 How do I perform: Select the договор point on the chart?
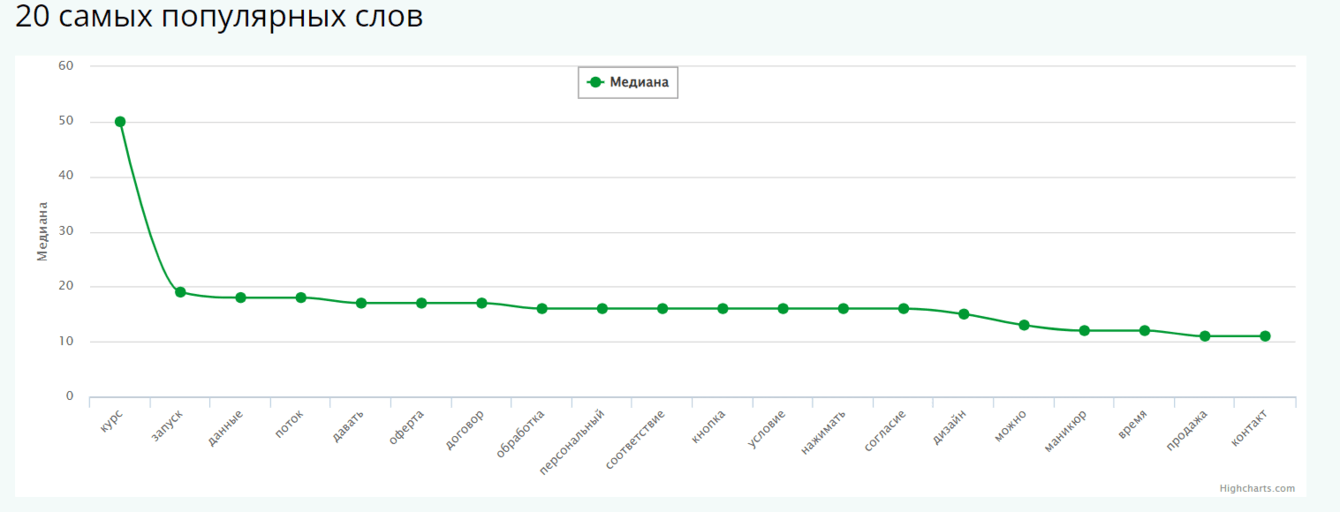[482, 303]
